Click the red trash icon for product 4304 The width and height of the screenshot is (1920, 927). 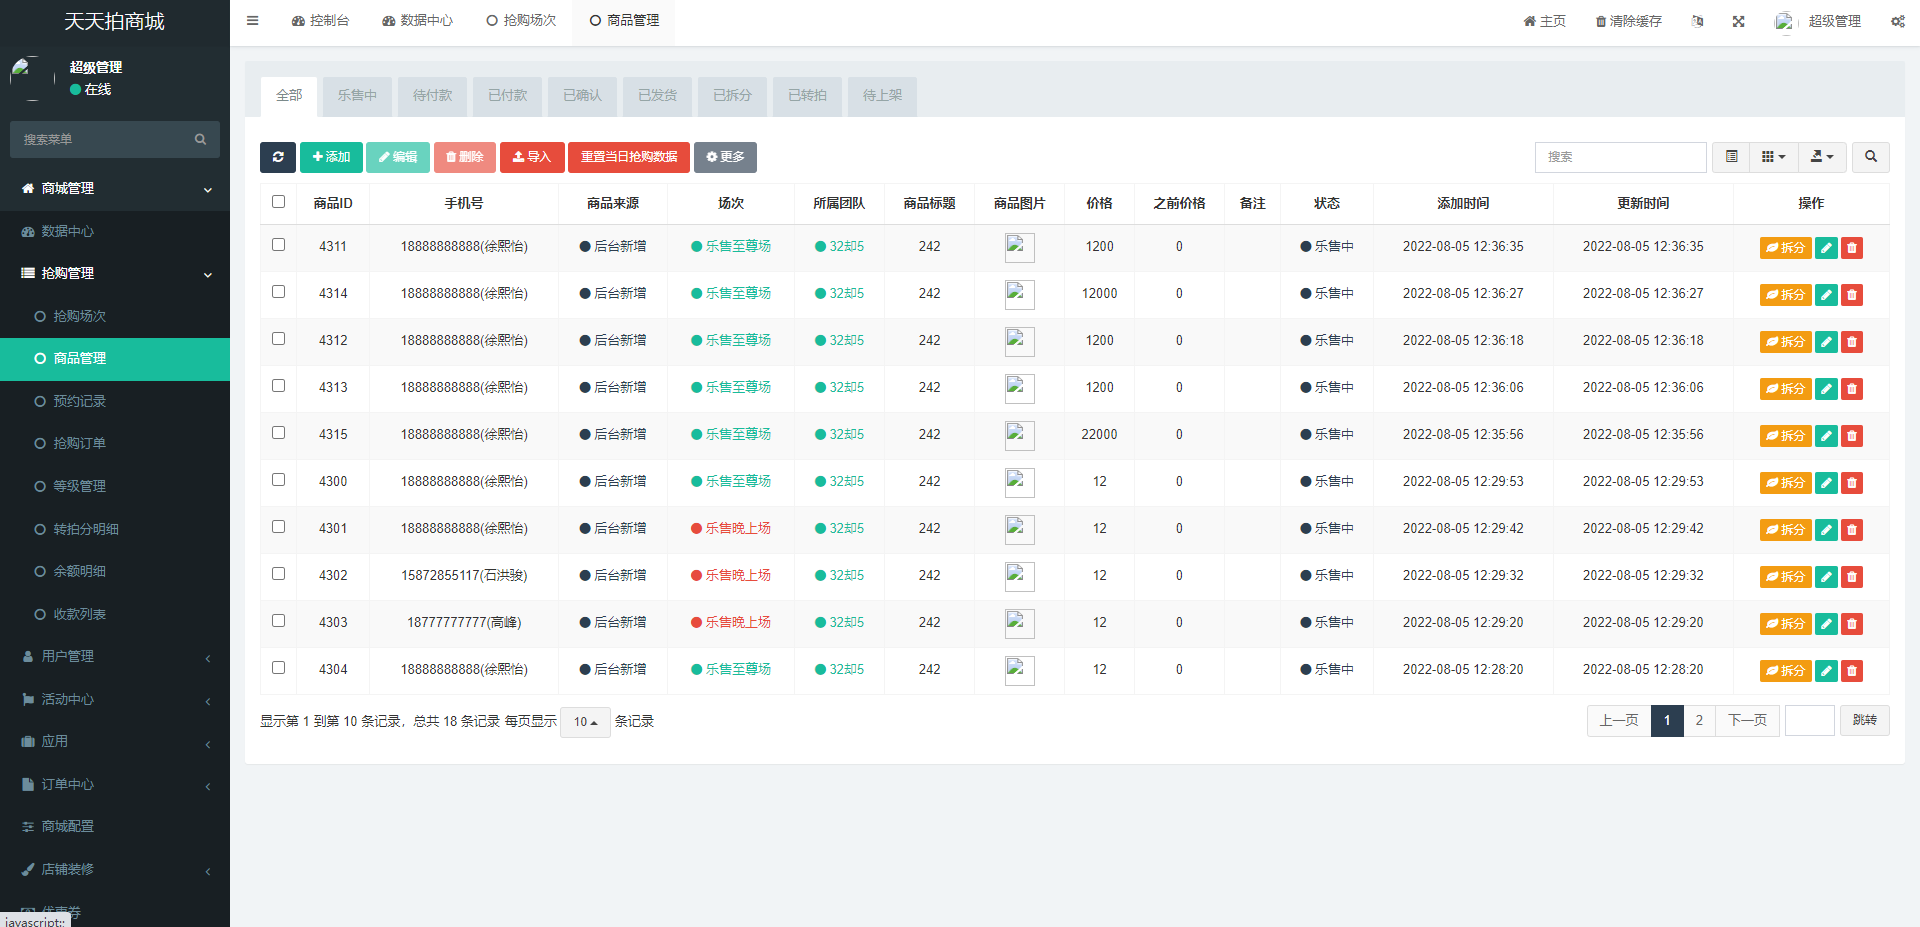(1852, 671)
